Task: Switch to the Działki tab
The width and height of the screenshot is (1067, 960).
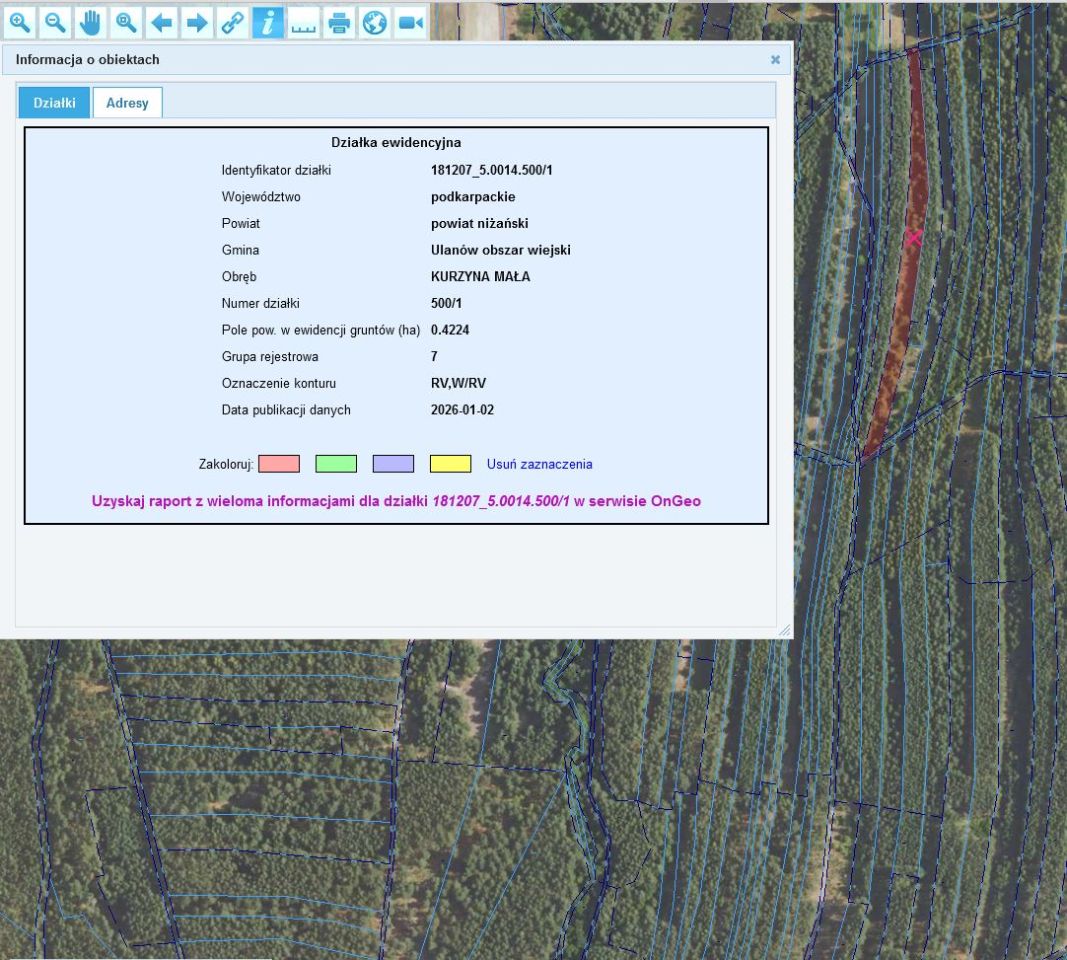Action: click(x=54, y=103)
